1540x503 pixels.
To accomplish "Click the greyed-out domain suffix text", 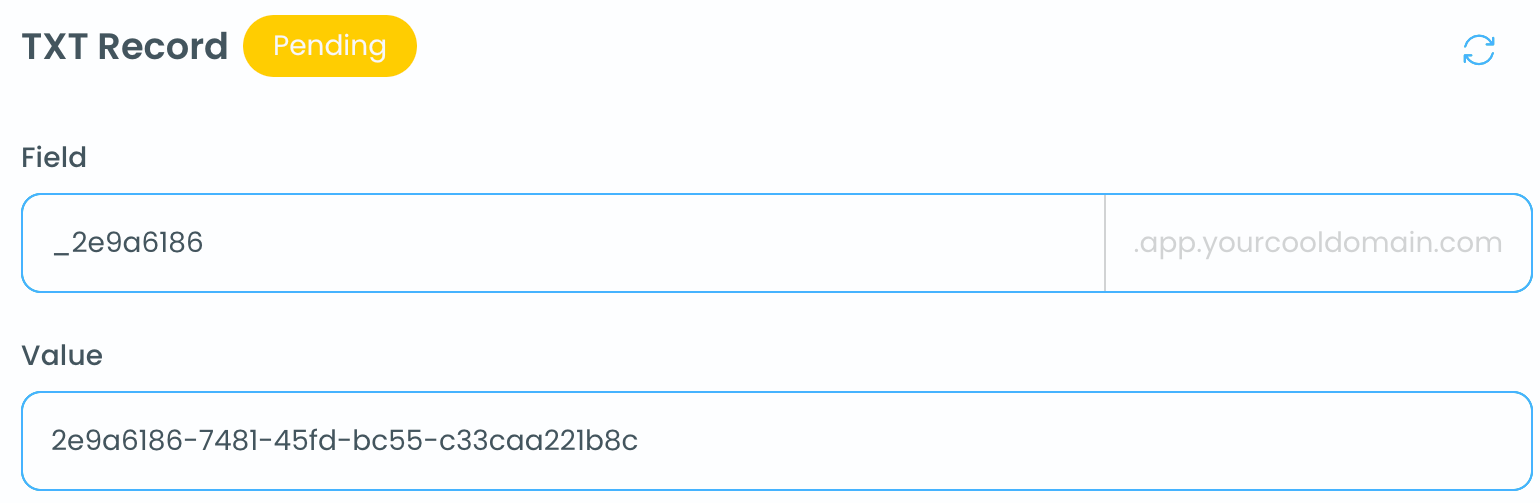I will coord(1317,243).
